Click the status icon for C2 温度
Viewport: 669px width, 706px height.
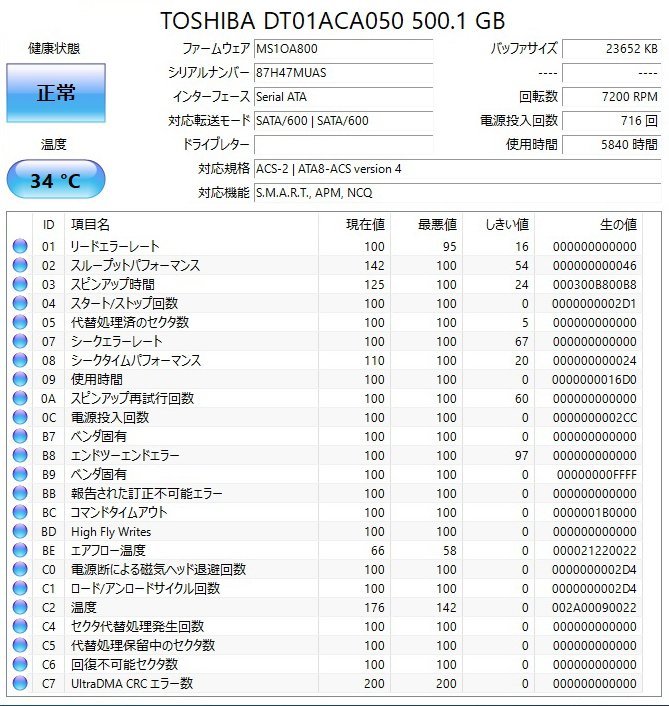[20, 607]
